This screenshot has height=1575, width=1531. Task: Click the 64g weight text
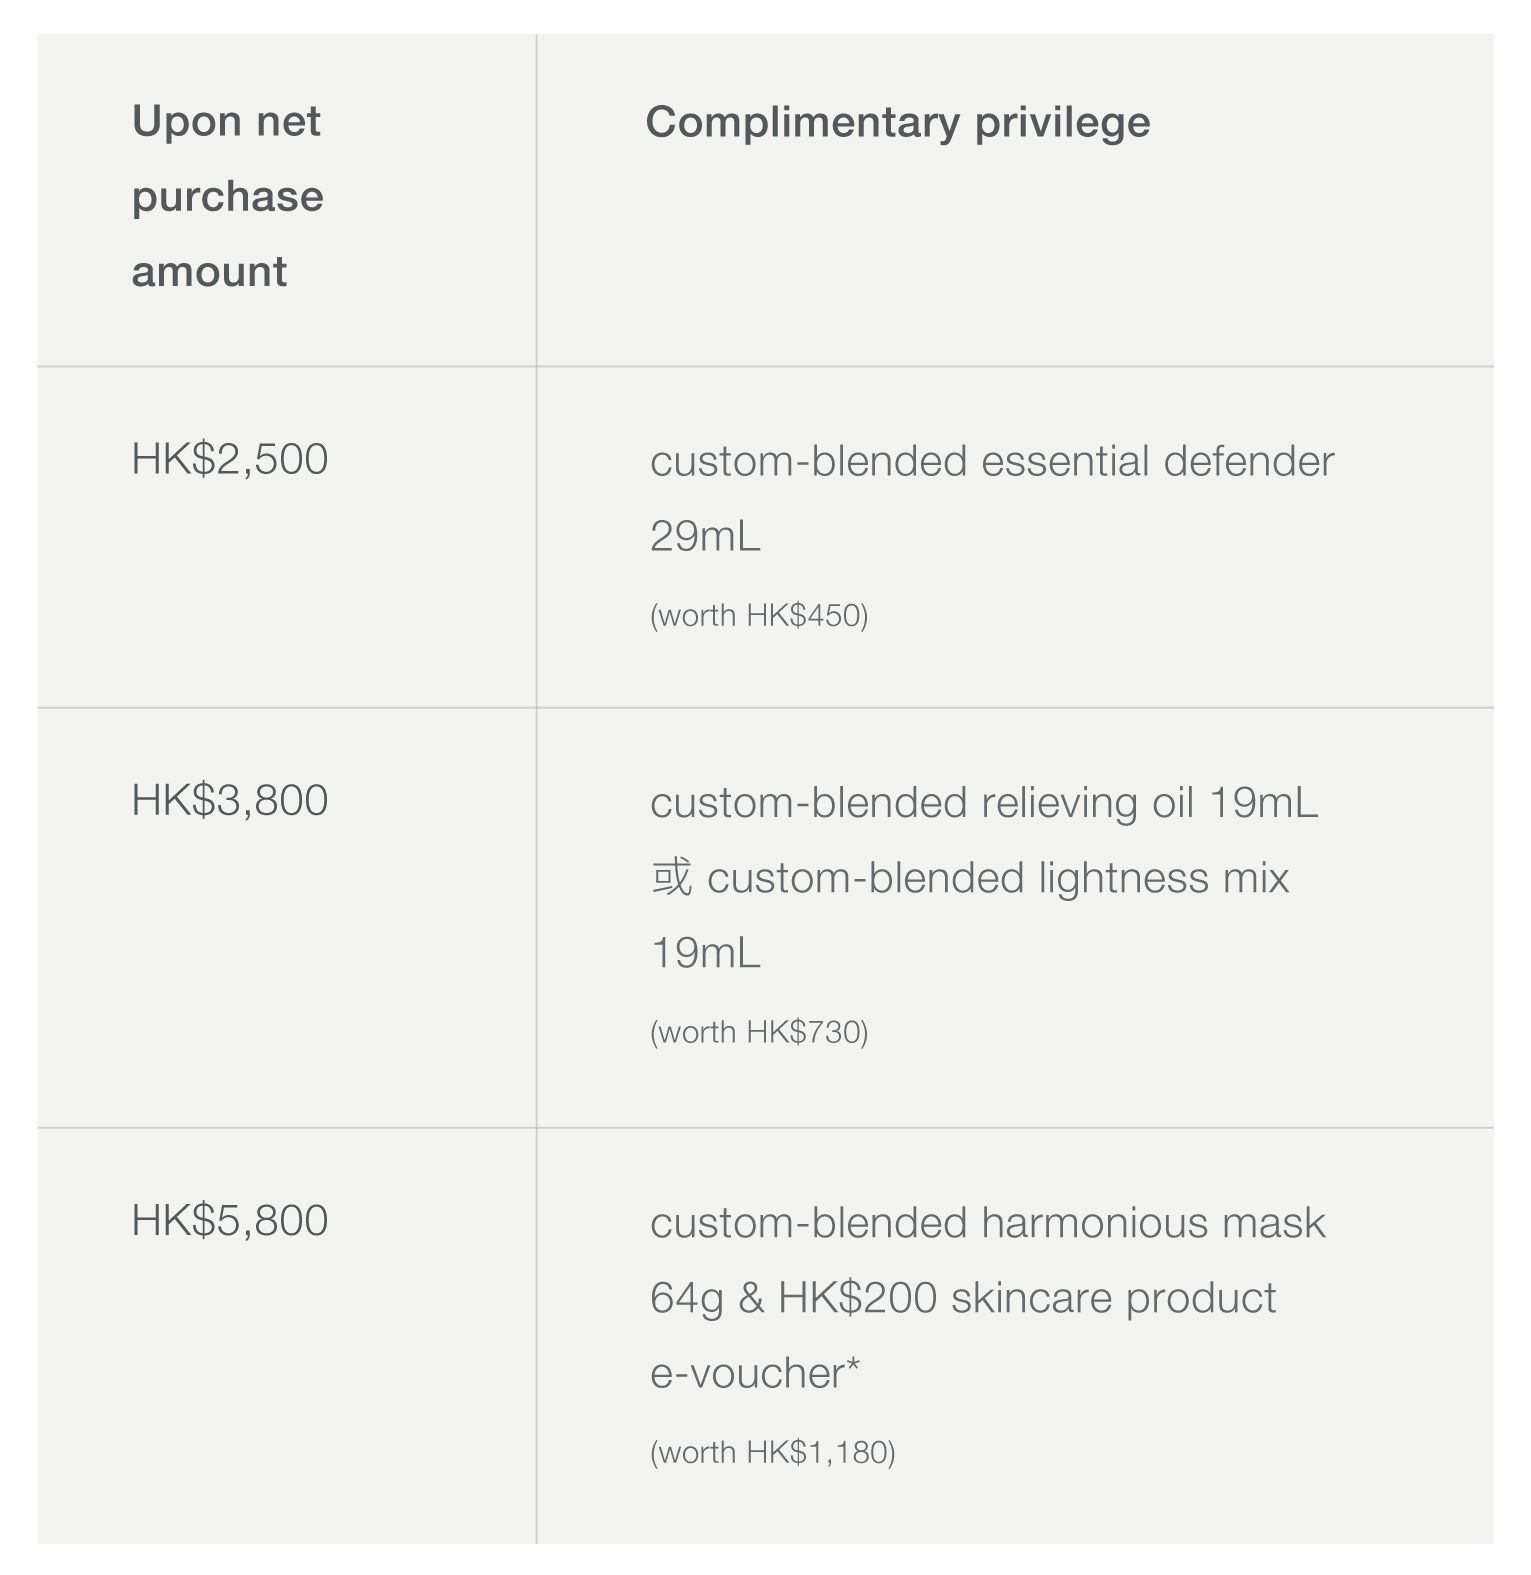coord(686,1298)
